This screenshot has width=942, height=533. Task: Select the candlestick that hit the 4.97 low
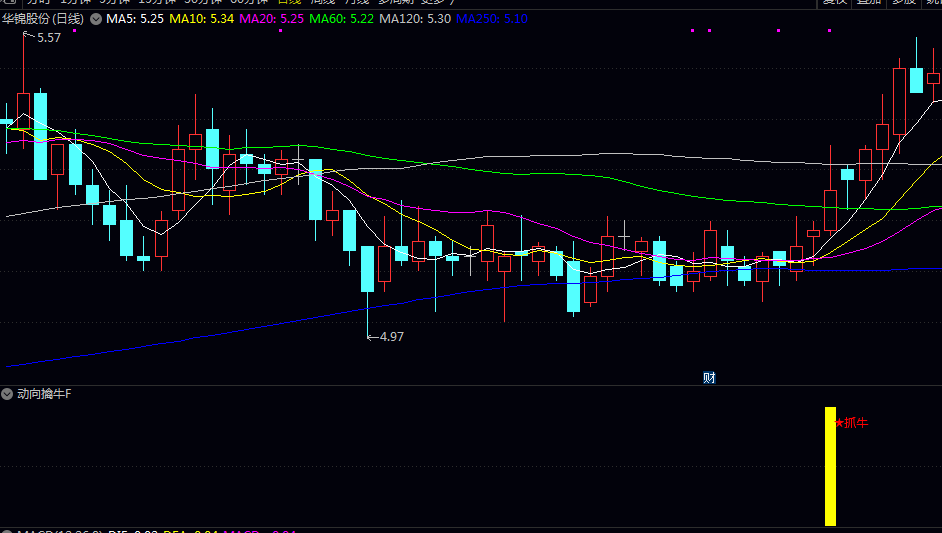368,268
